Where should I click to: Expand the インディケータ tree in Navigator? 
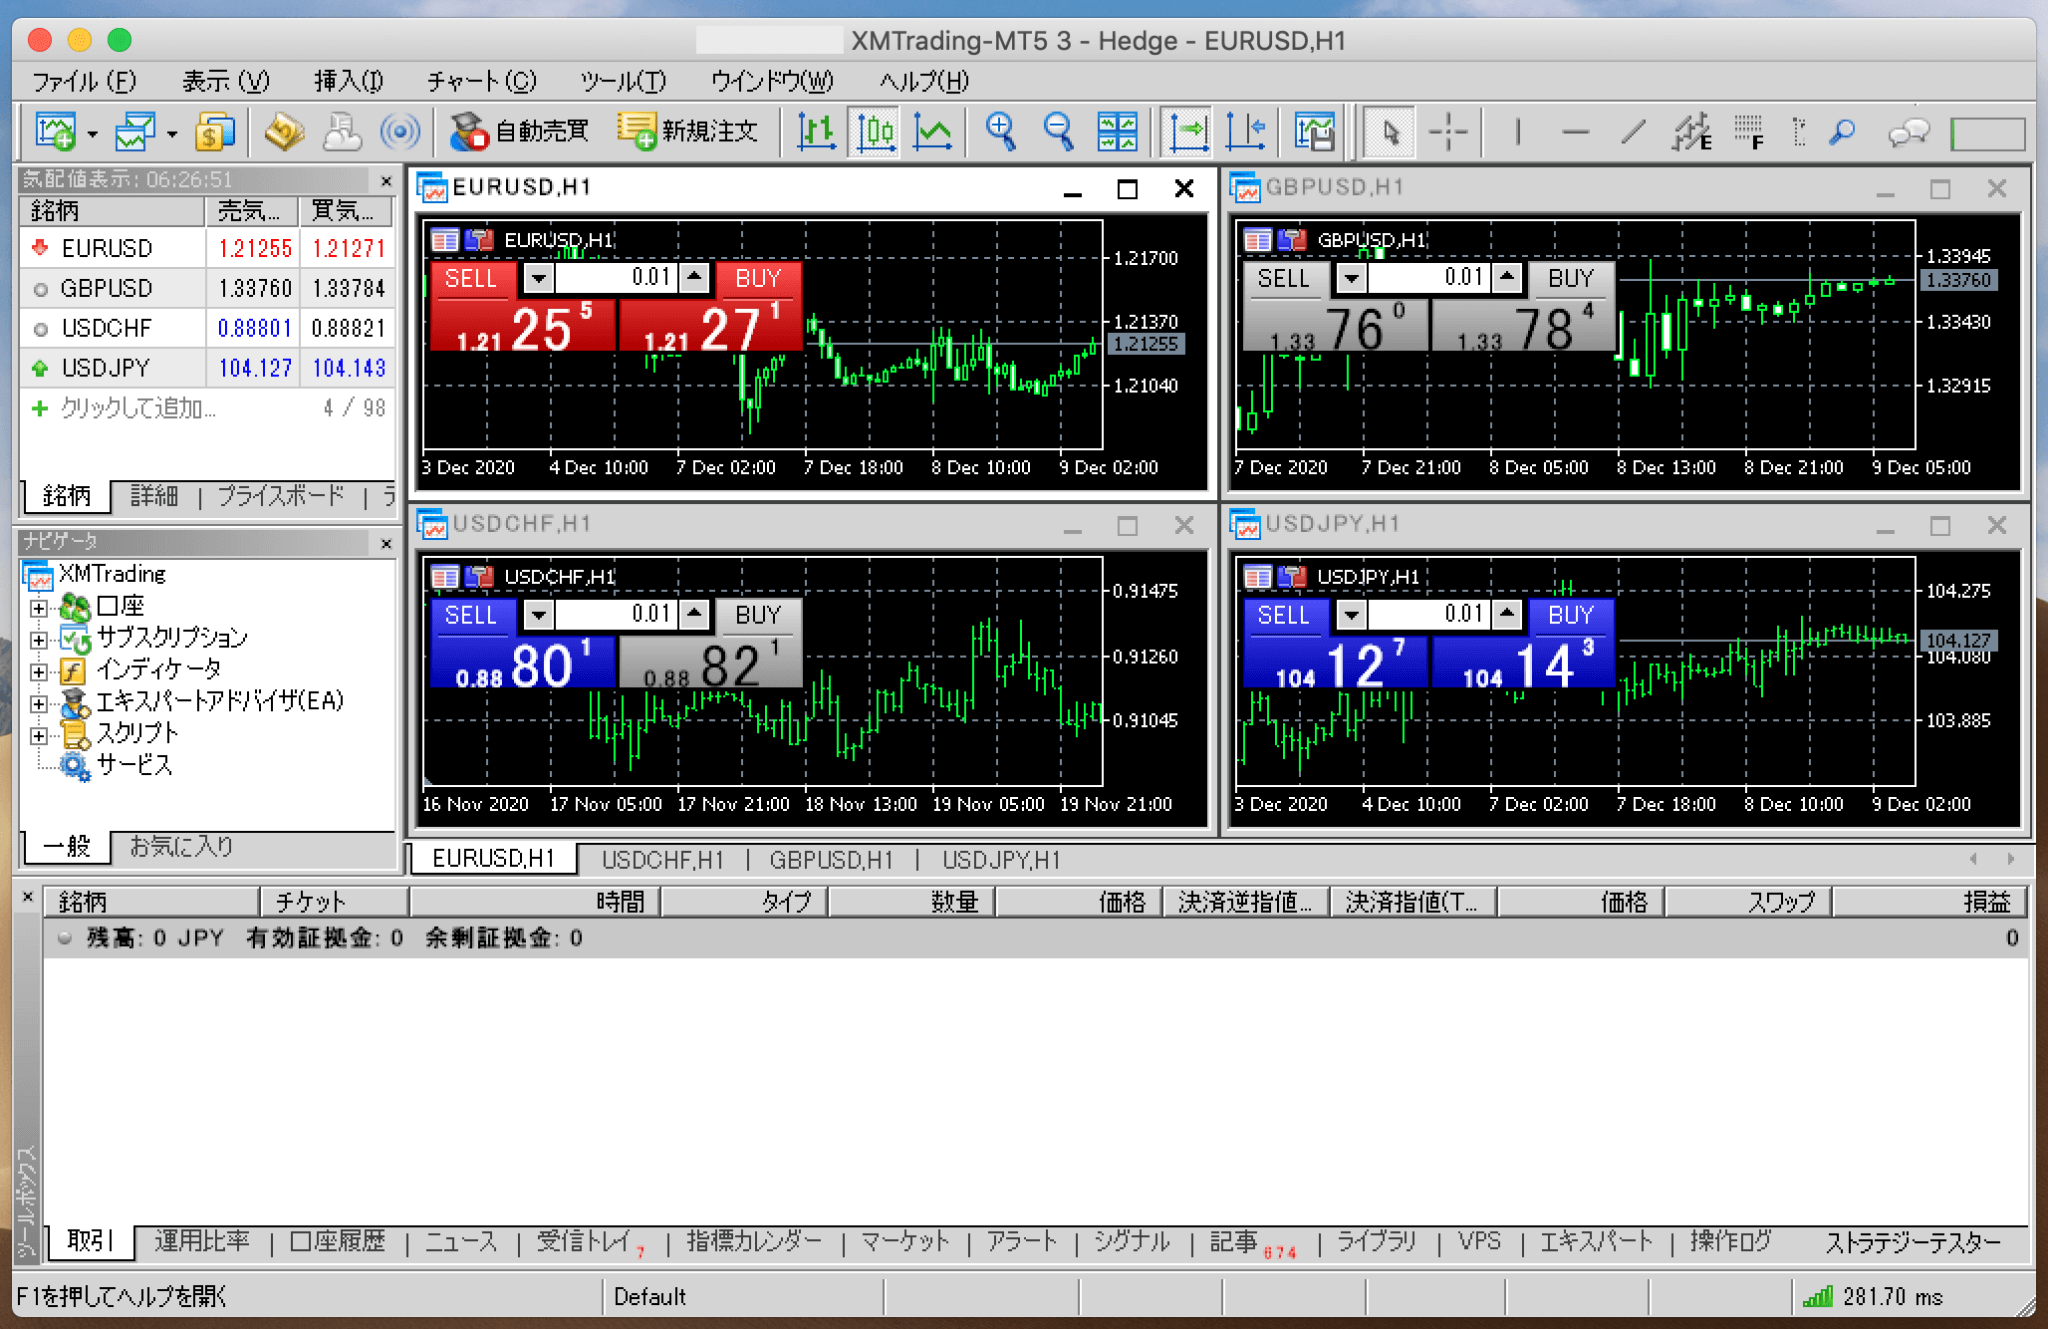point(37,669)
